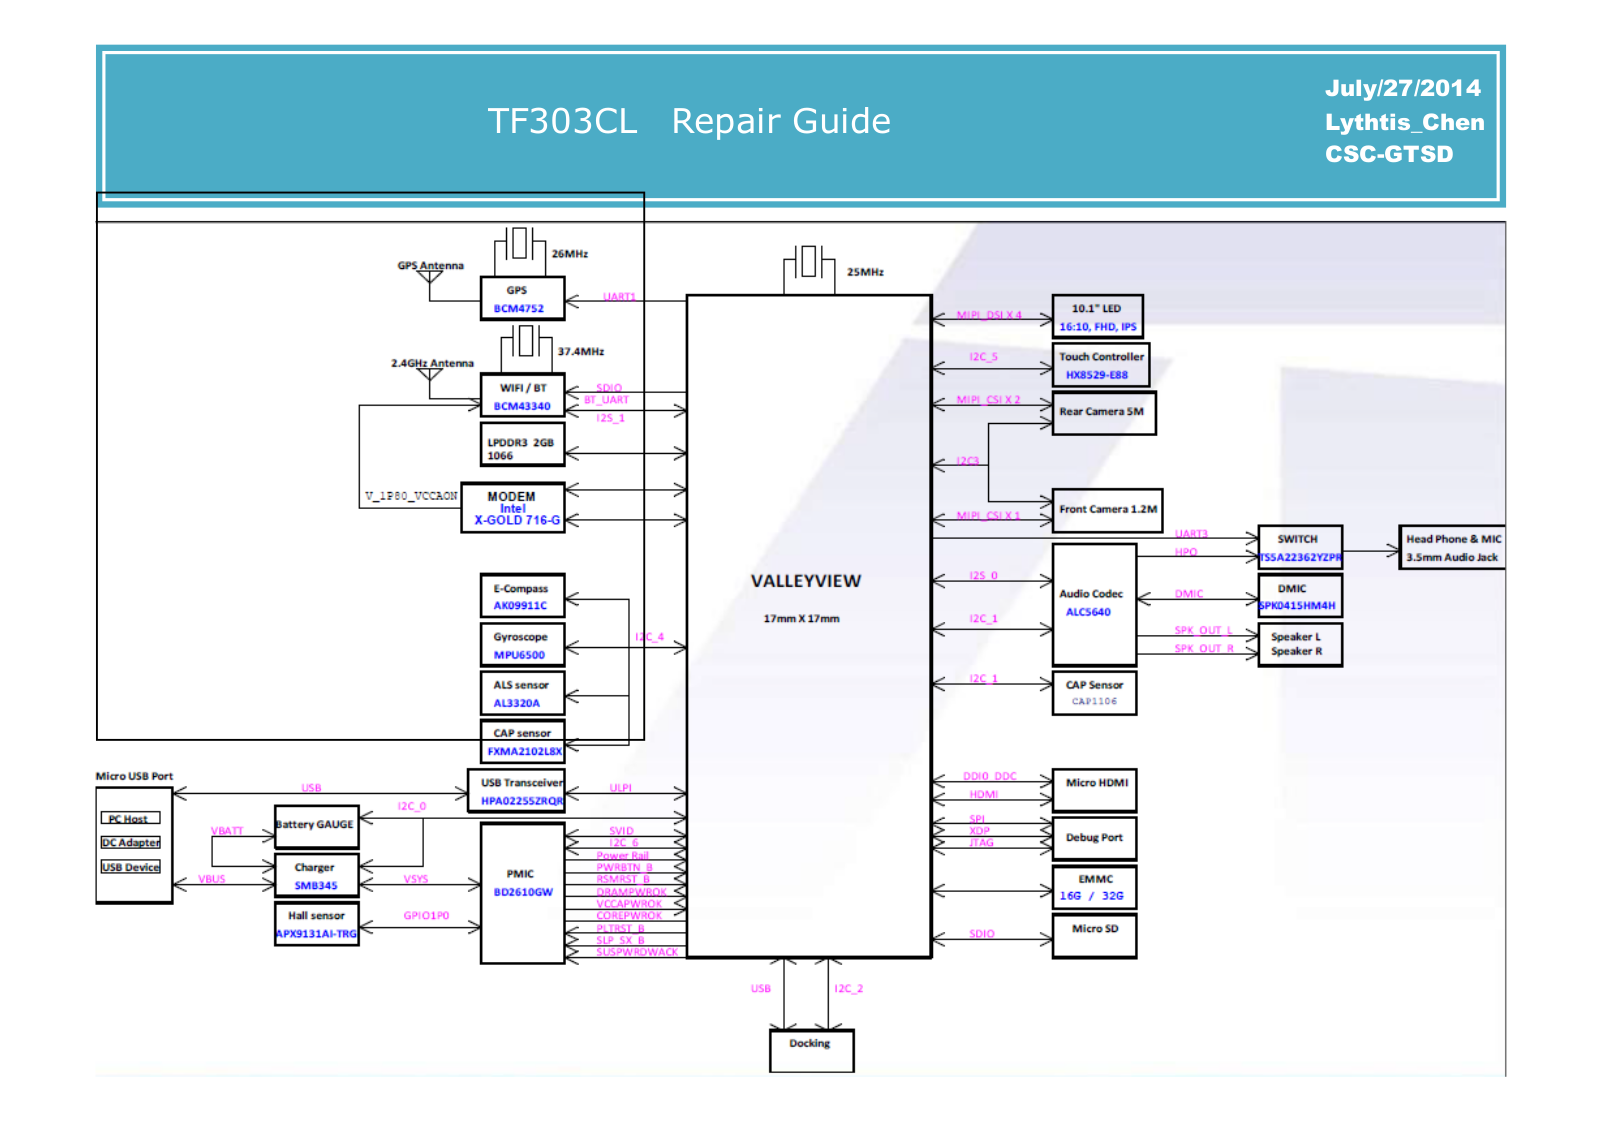Image resolution: width=1601 pixels, height=1132 pixels.
Task: Click the Speaker L / Speaker R block
Action: tap(1300, 644)
